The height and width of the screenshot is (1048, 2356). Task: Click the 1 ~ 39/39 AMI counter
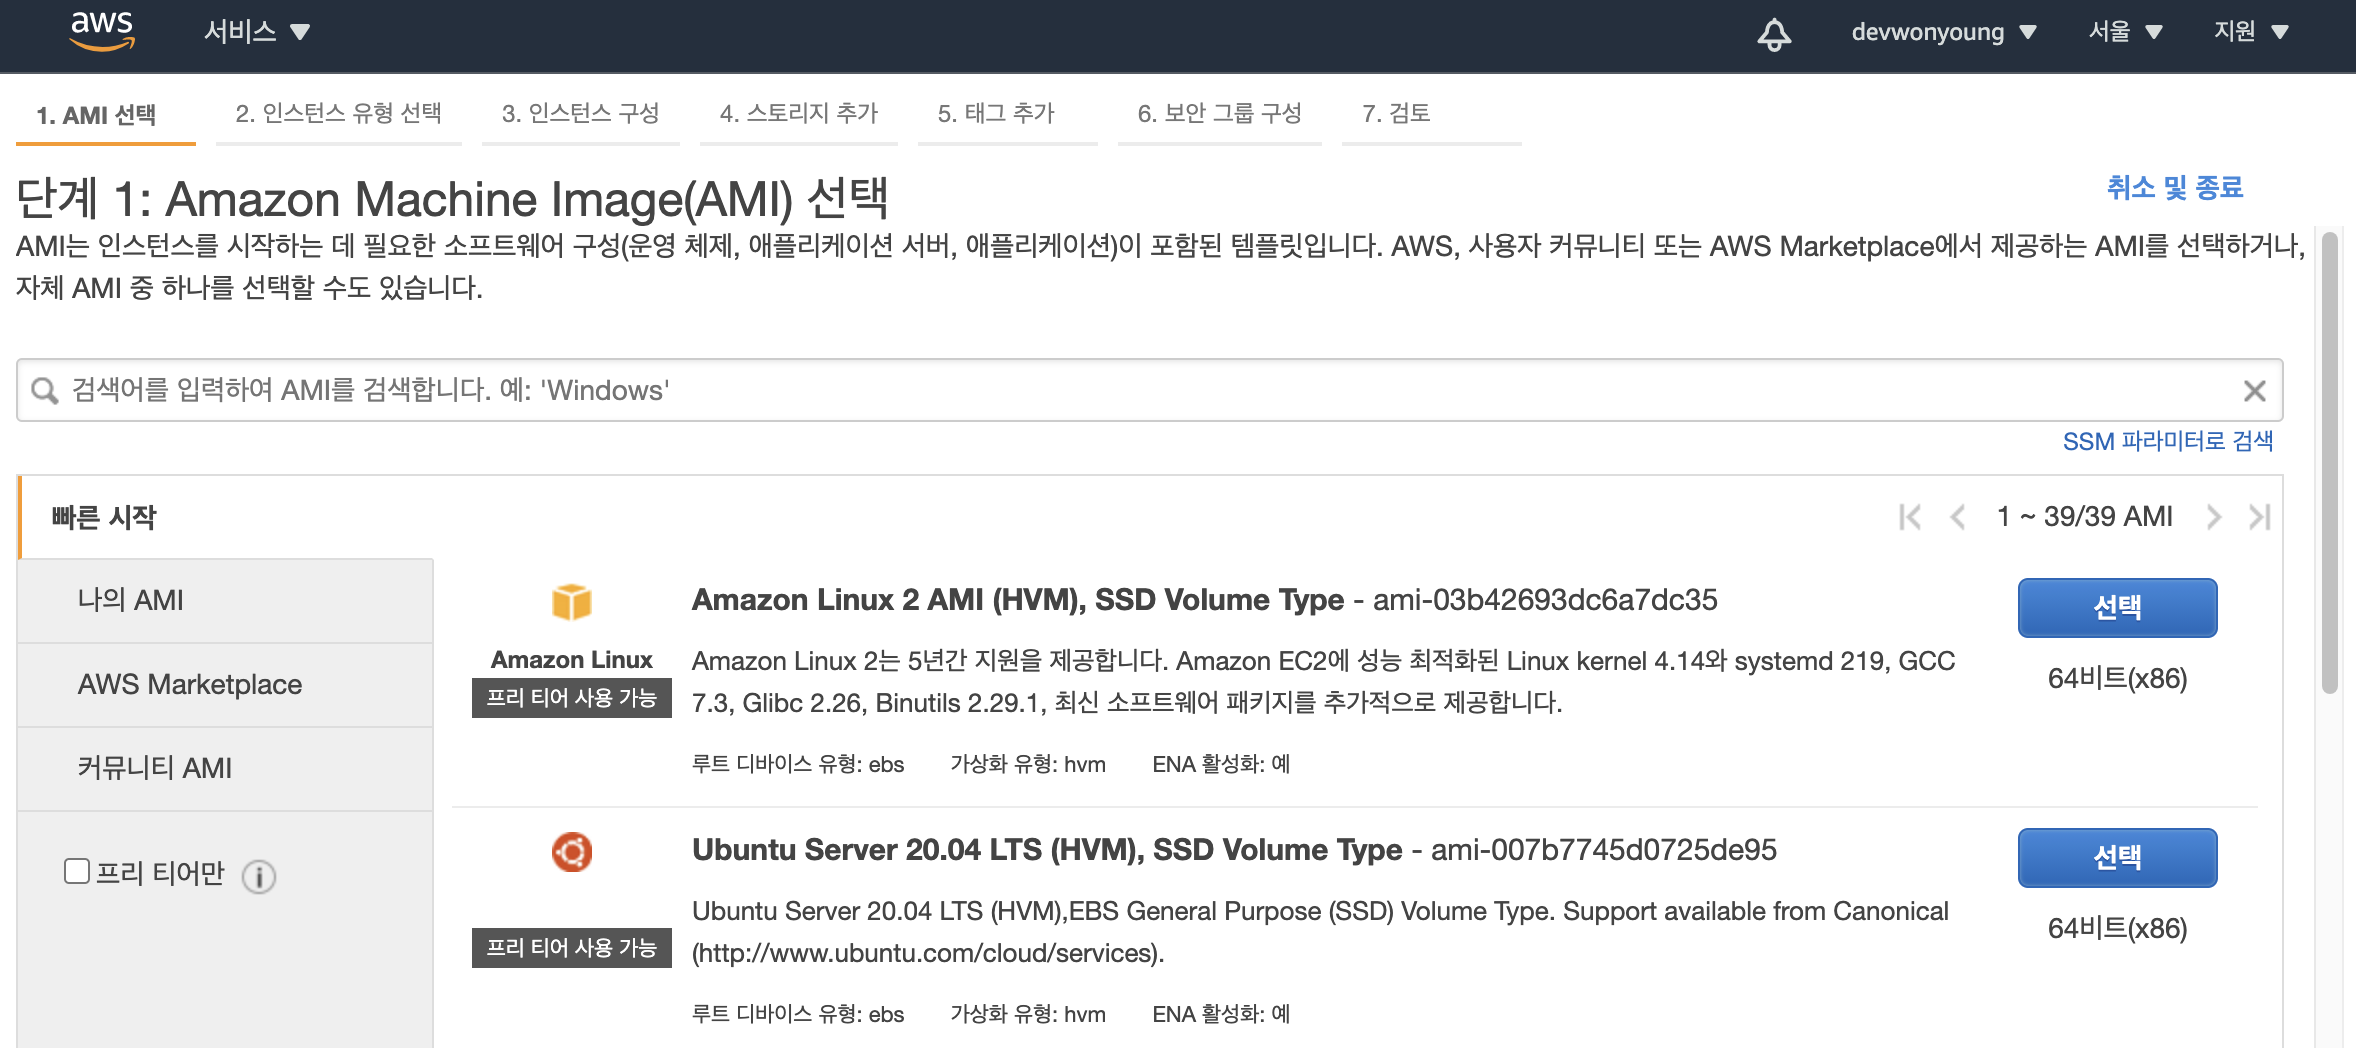pos(2085,517)
